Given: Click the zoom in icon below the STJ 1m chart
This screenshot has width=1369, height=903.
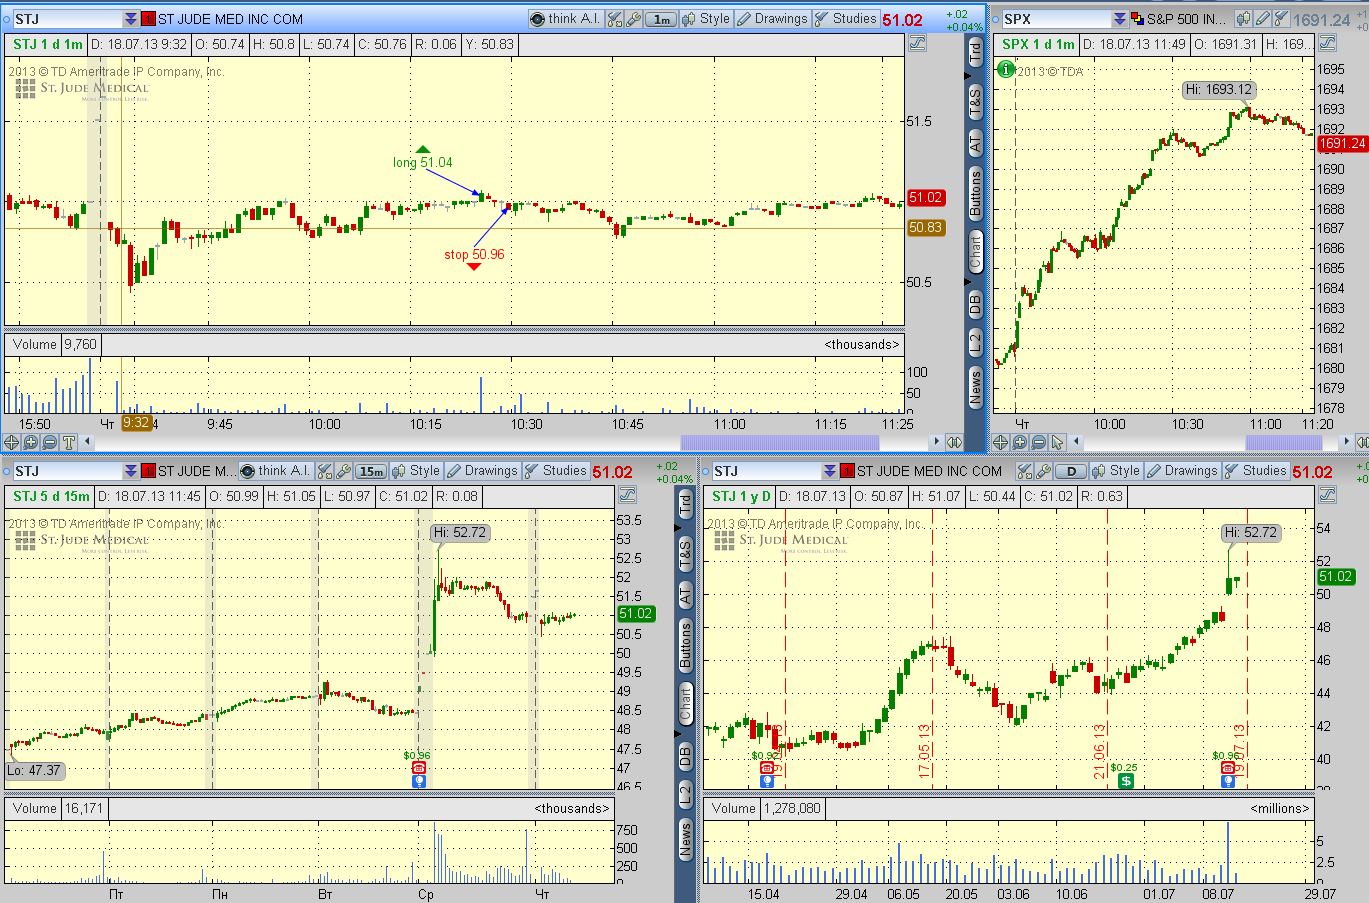Looking at the screenshot, I should (31, 442).
